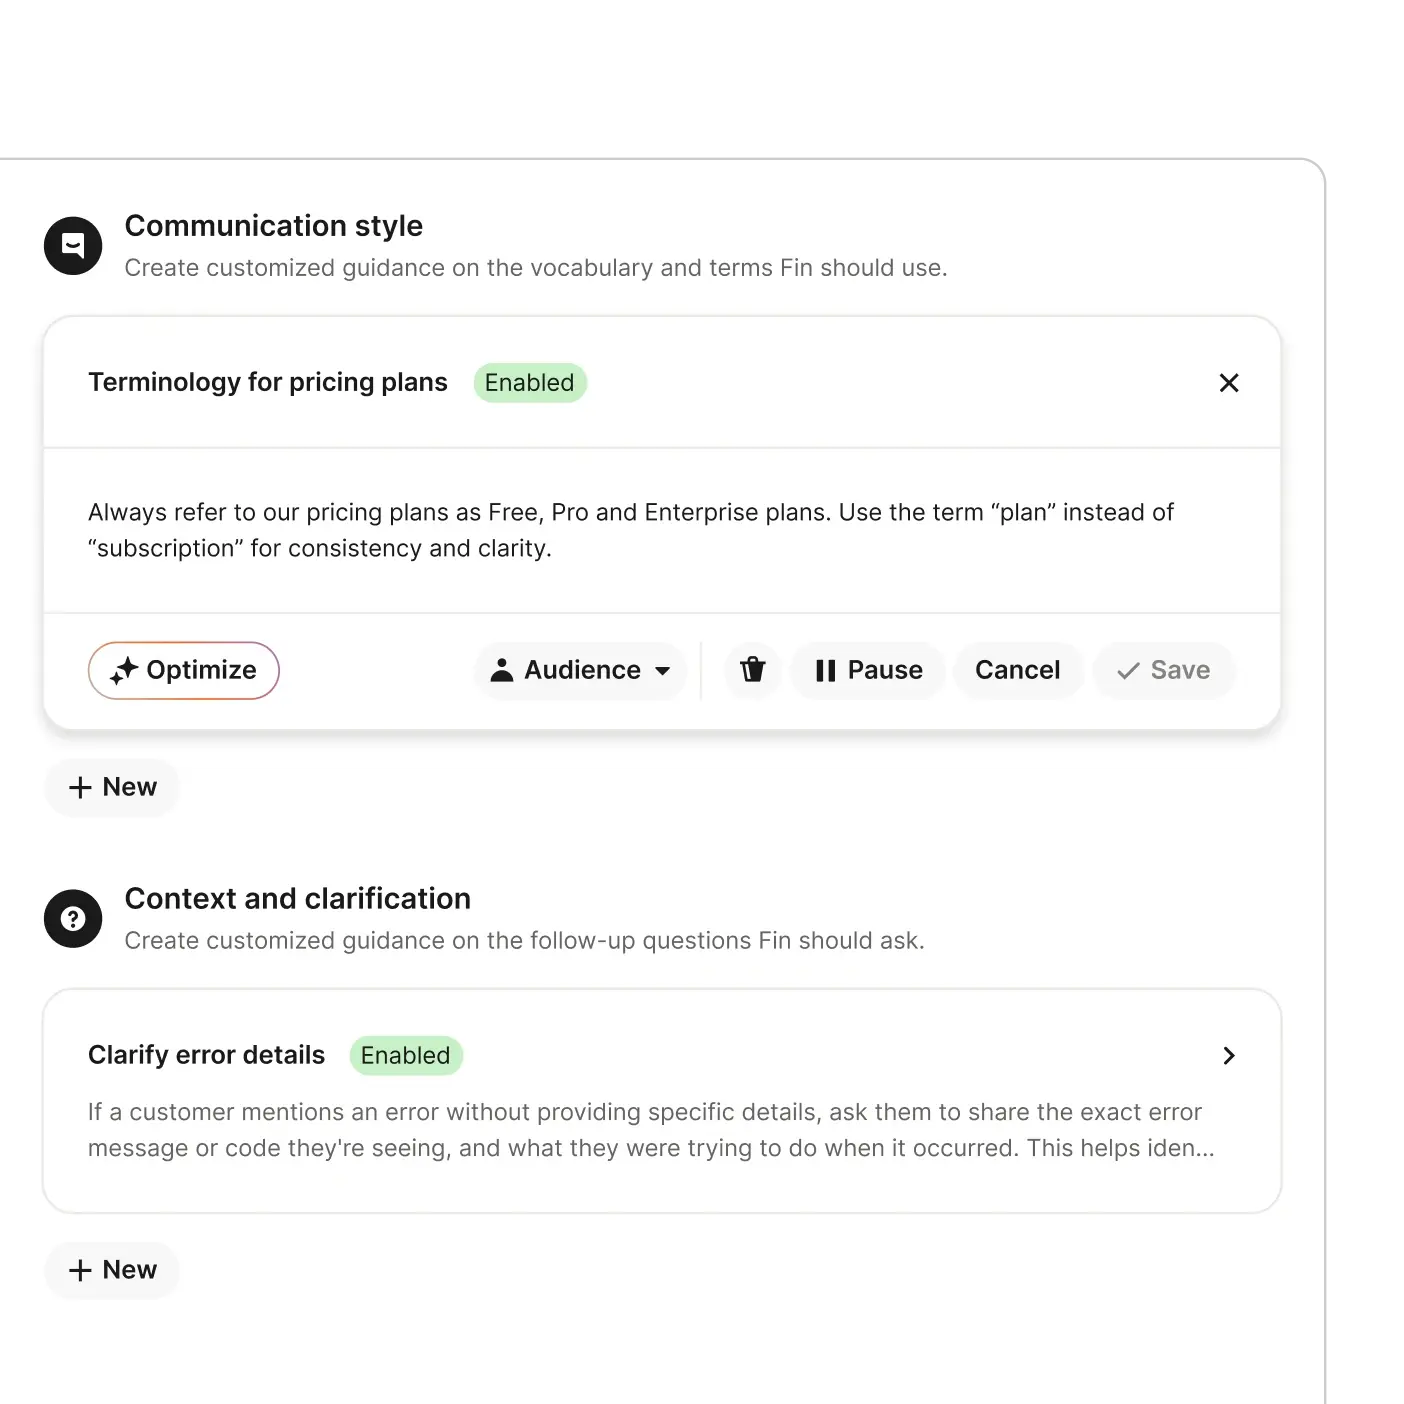Viewport: 1404px width, 1404px height.
Task: Click the Communication style speech bubble icon
Action: 72,245
